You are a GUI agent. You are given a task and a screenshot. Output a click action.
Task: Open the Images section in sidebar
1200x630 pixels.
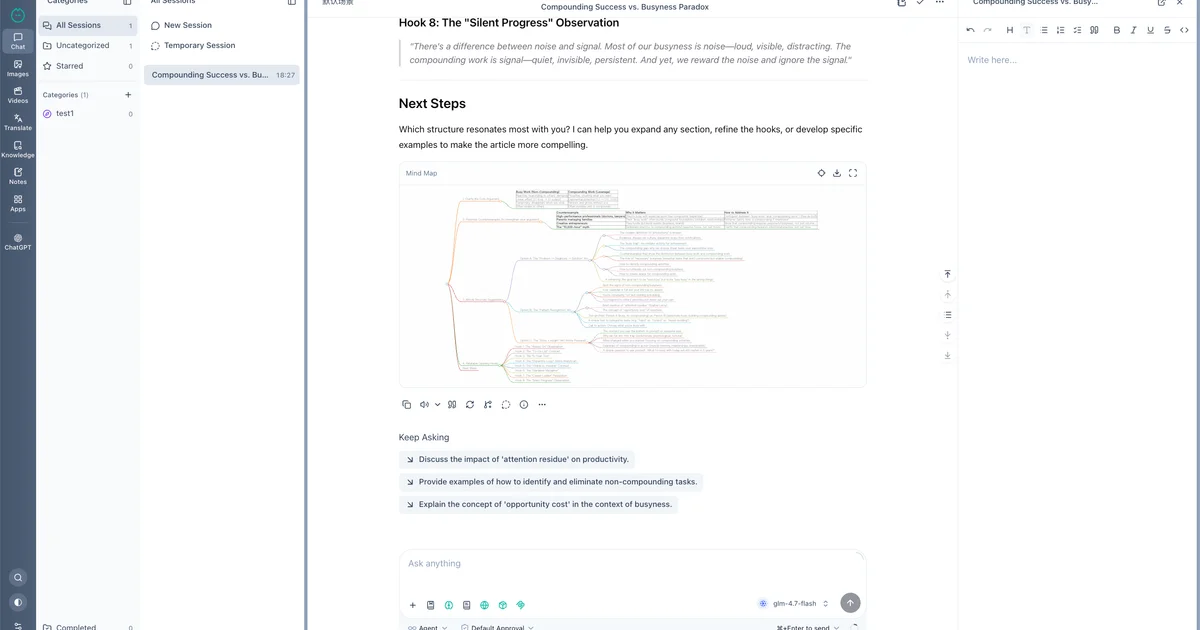point(18,68)
